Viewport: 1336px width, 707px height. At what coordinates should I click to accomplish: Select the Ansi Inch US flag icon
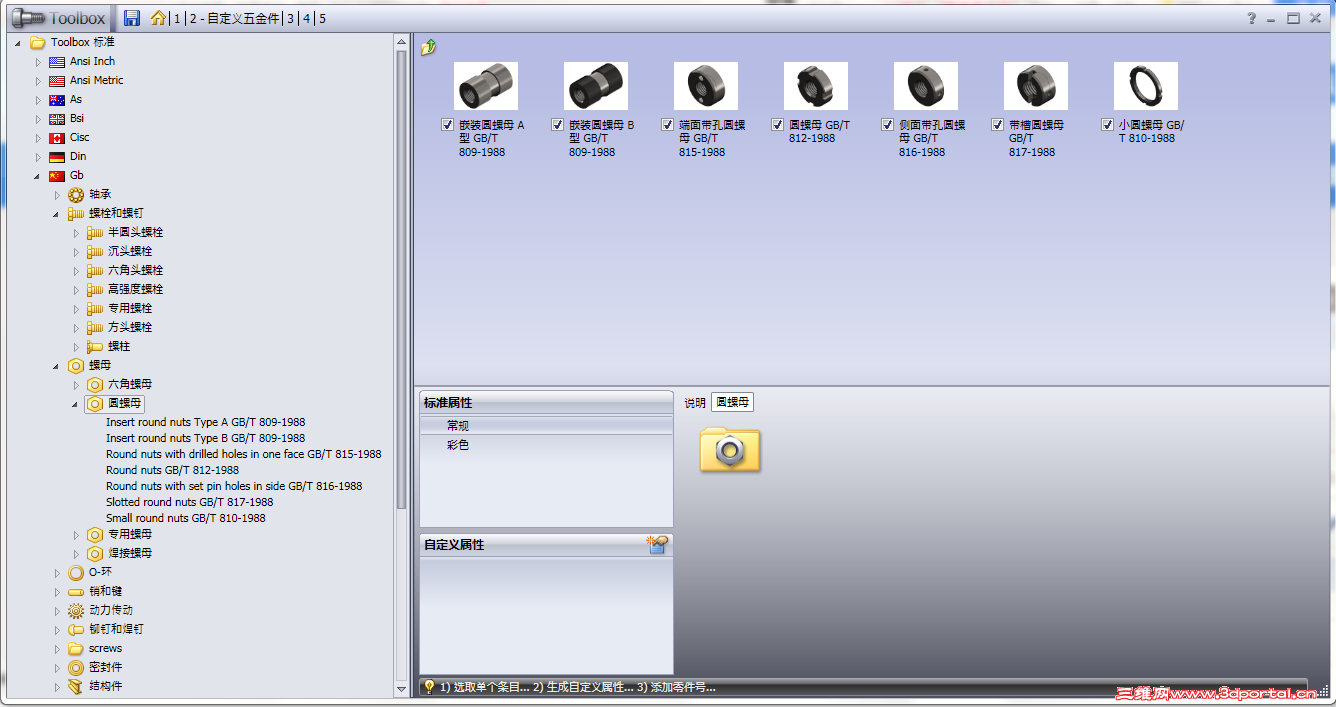tap(57, 62)
